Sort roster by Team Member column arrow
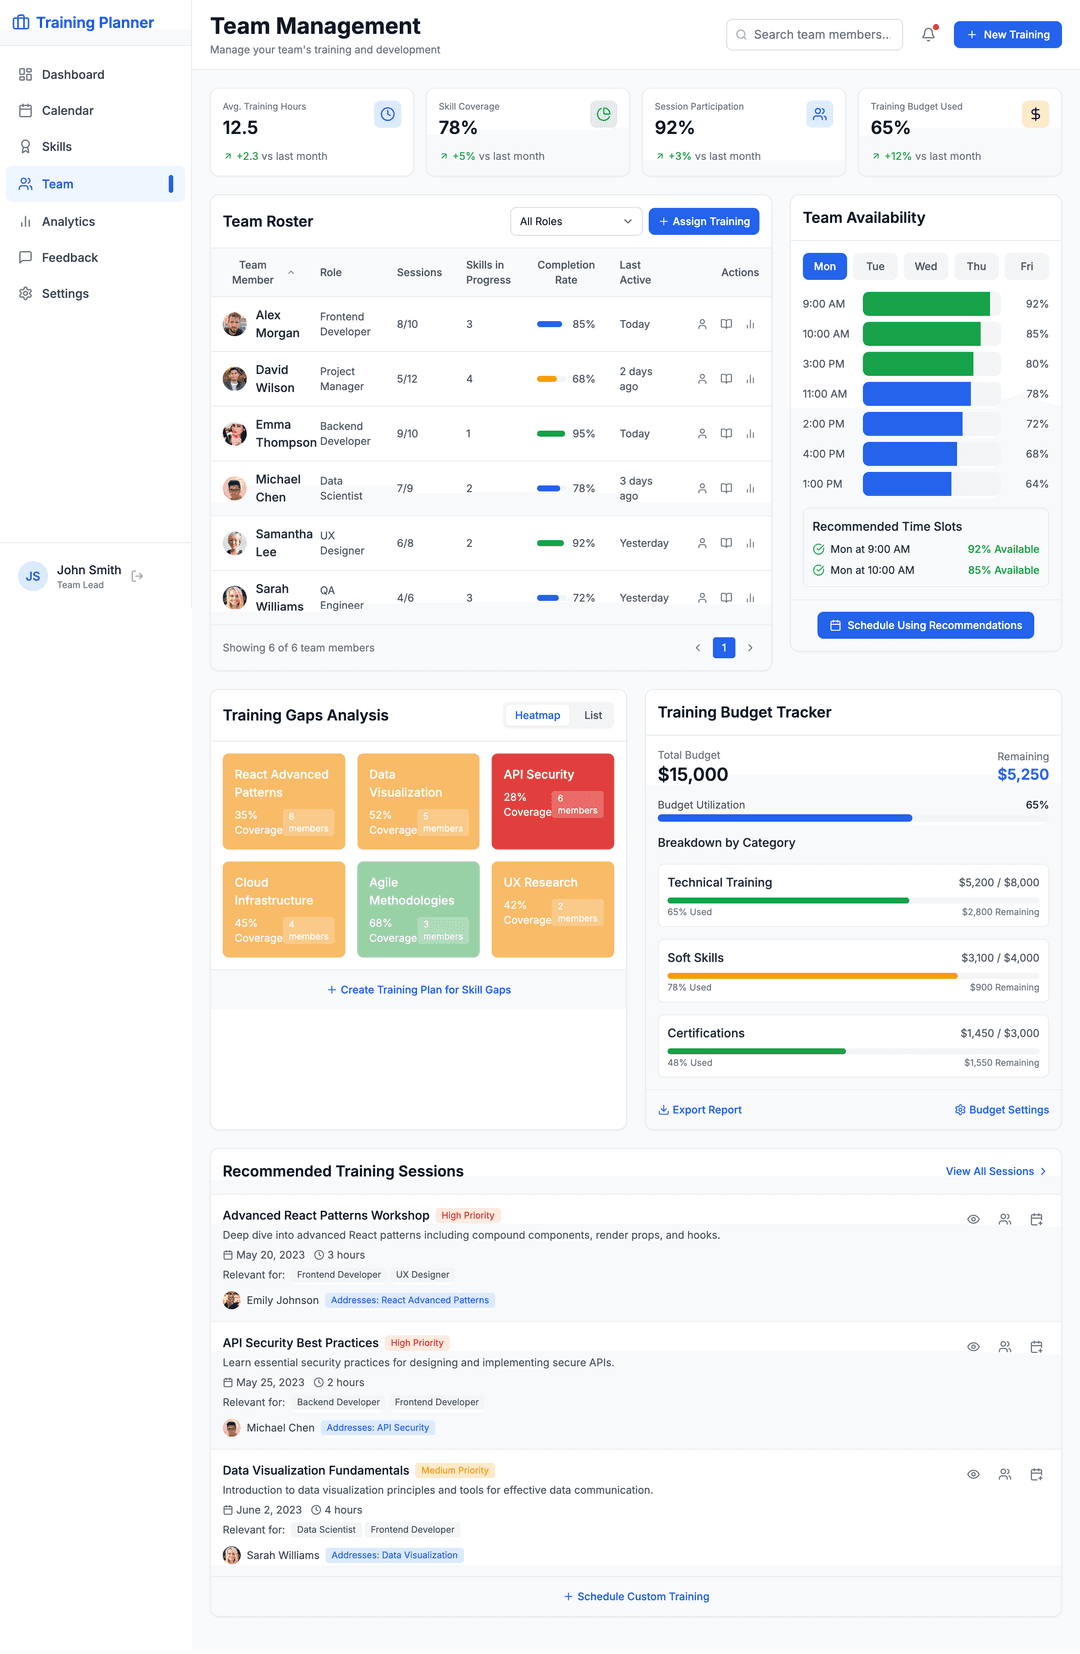The height and width of the screenshot is (1654, 1080). click(x=291, y=273)
